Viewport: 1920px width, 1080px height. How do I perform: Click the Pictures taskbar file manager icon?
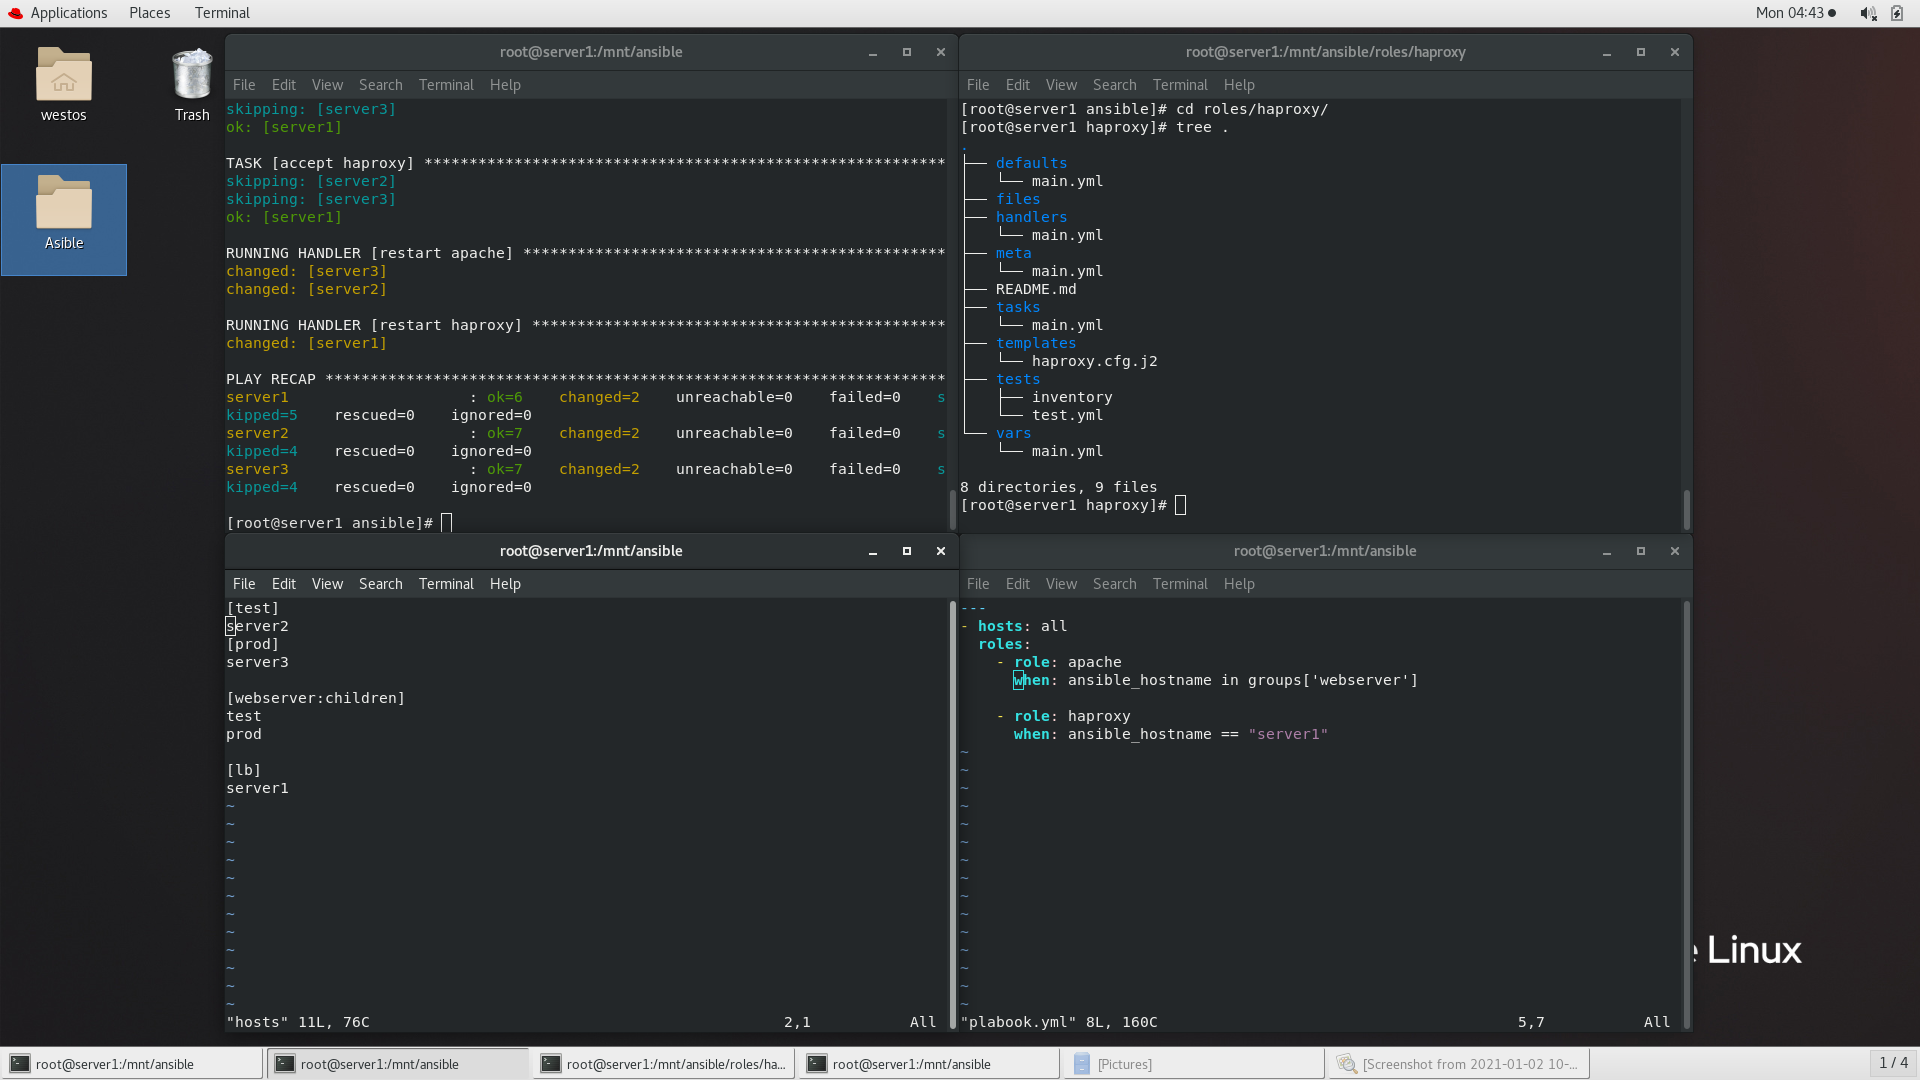tap(1082, 1064)
